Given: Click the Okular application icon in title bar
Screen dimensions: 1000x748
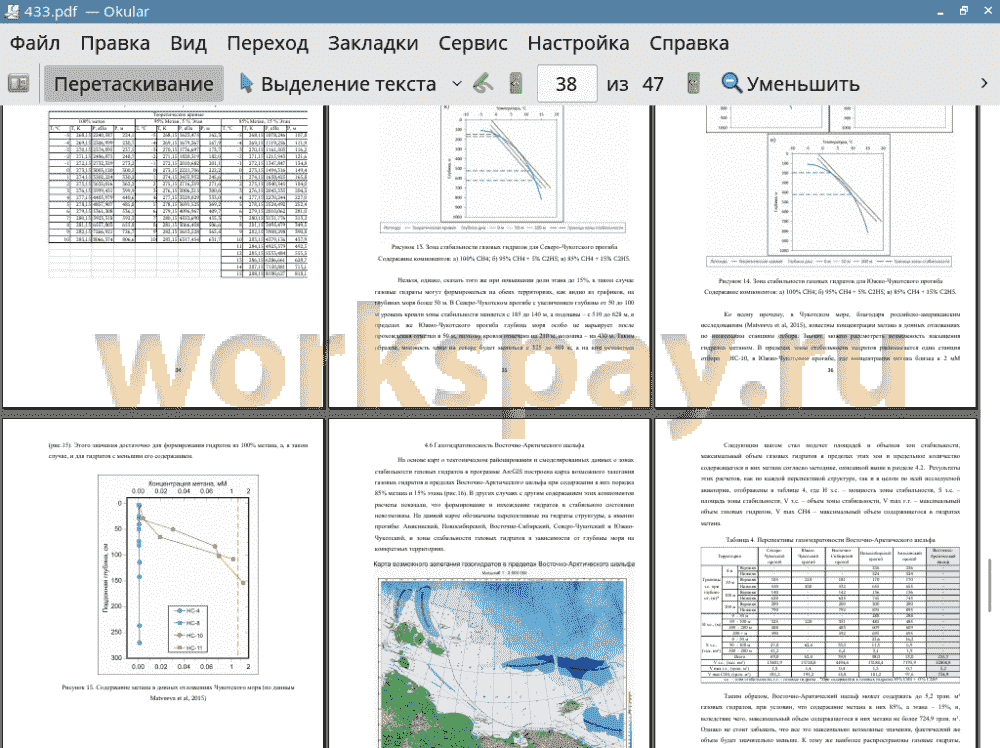Looking at the screenshot, I should pos(11,11).
